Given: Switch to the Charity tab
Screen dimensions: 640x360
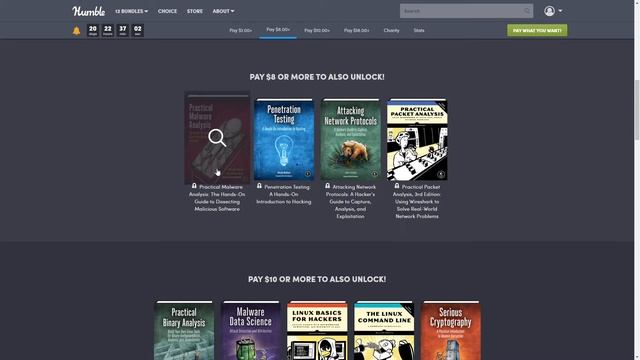Looking at the screenshot, I should 391,30.
